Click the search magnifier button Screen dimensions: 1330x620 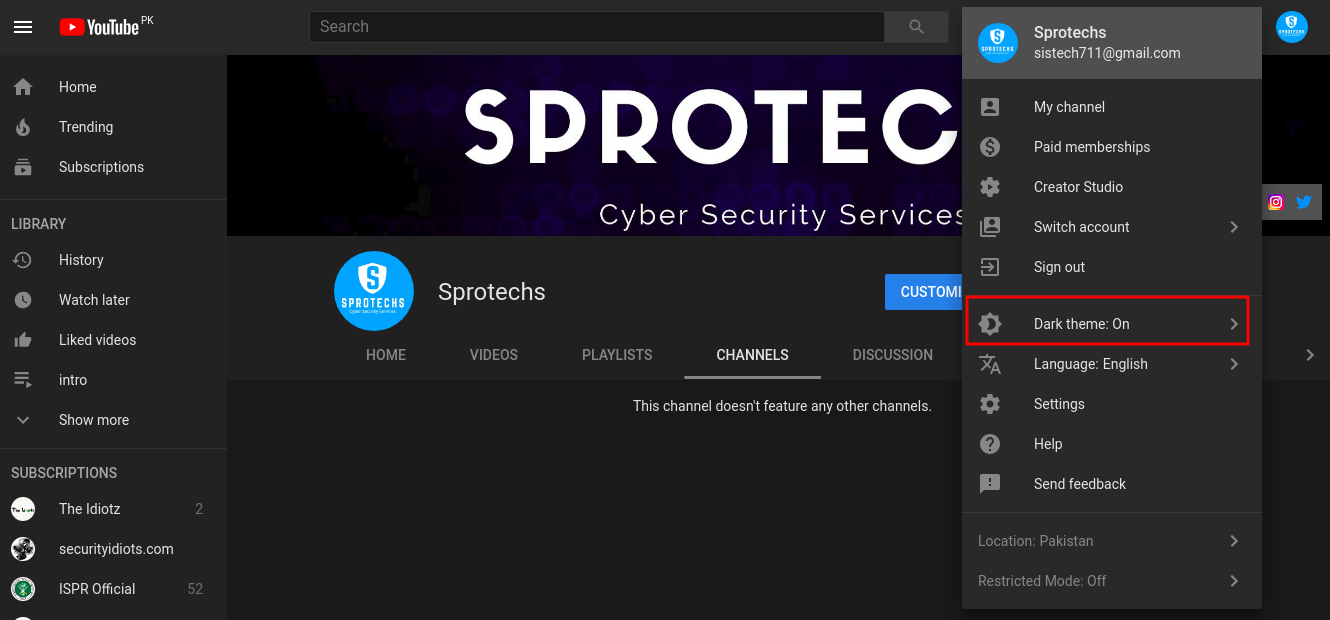[x=916, y=27]
